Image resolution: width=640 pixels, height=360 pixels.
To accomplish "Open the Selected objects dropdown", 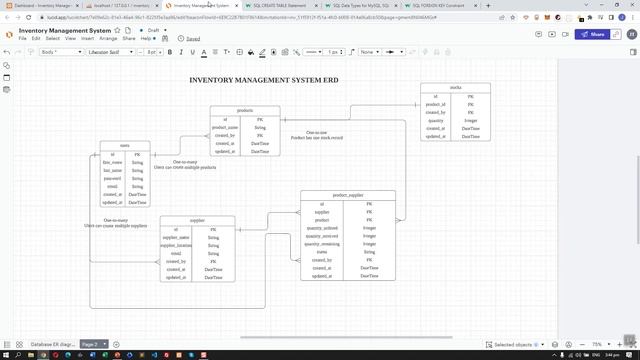I will pos(514,344).
